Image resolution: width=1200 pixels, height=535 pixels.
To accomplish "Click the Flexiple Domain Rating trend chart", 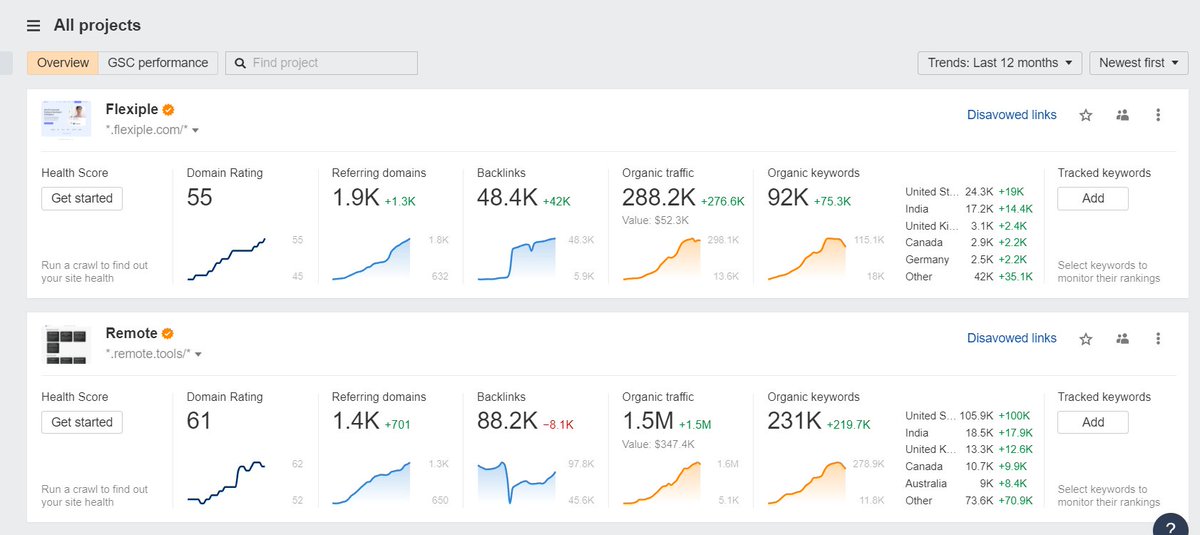I will pyautogui.click(x=226, y=259).
